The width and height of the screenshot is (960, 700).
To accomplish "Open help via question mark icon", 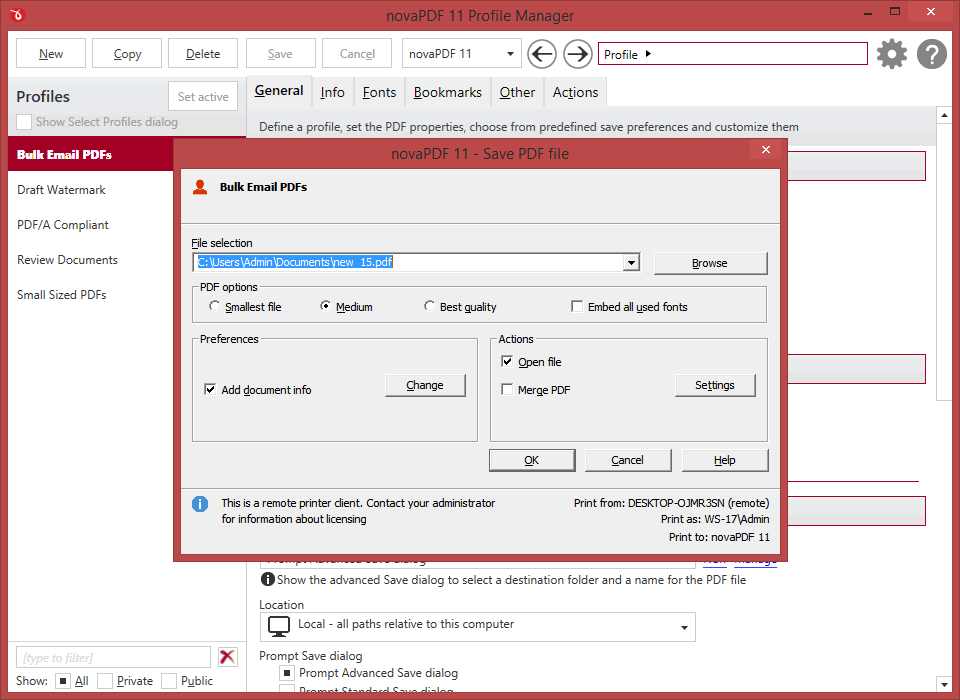I will pyautogui.click(x=932, y=54).
